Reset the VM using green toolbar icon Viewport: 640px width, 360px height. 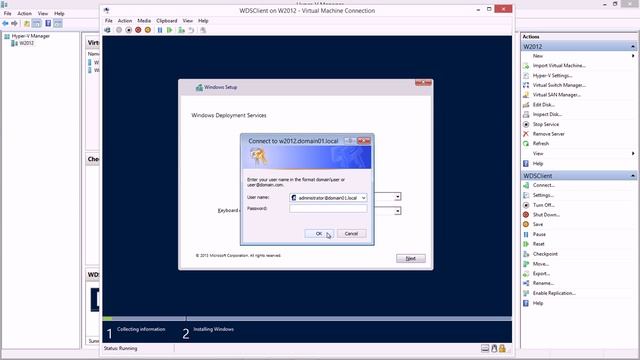click(169, 30)
